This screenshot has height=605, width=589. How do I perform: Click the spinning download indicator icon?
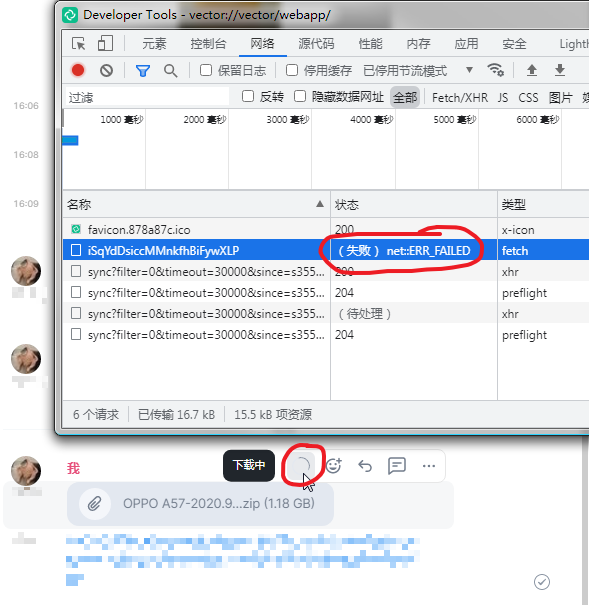coord(302,465)
